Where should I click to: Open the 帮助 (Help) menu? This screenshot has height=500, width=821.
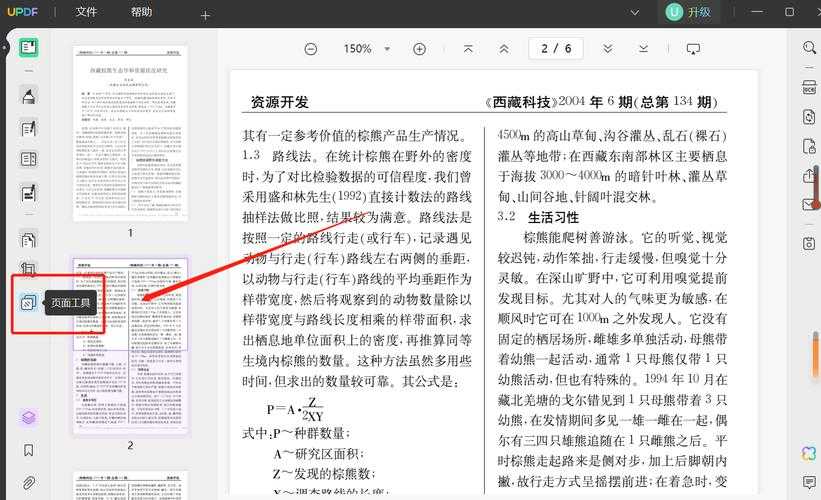coord(142,12)
